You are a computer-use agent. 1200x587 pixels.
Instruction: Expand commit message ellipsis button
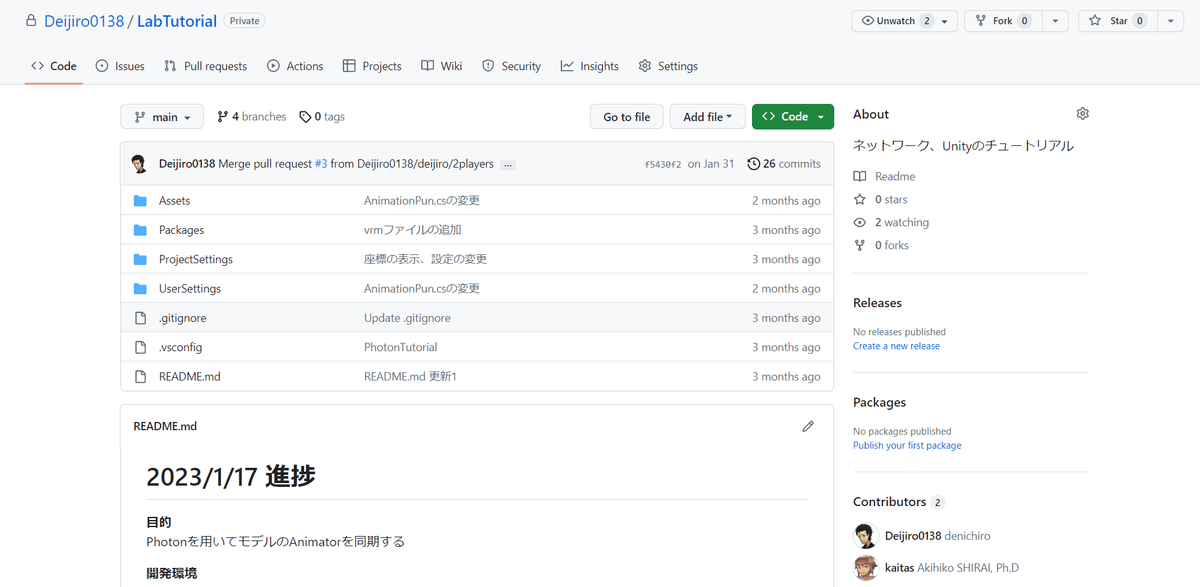(x=508, y=164)
